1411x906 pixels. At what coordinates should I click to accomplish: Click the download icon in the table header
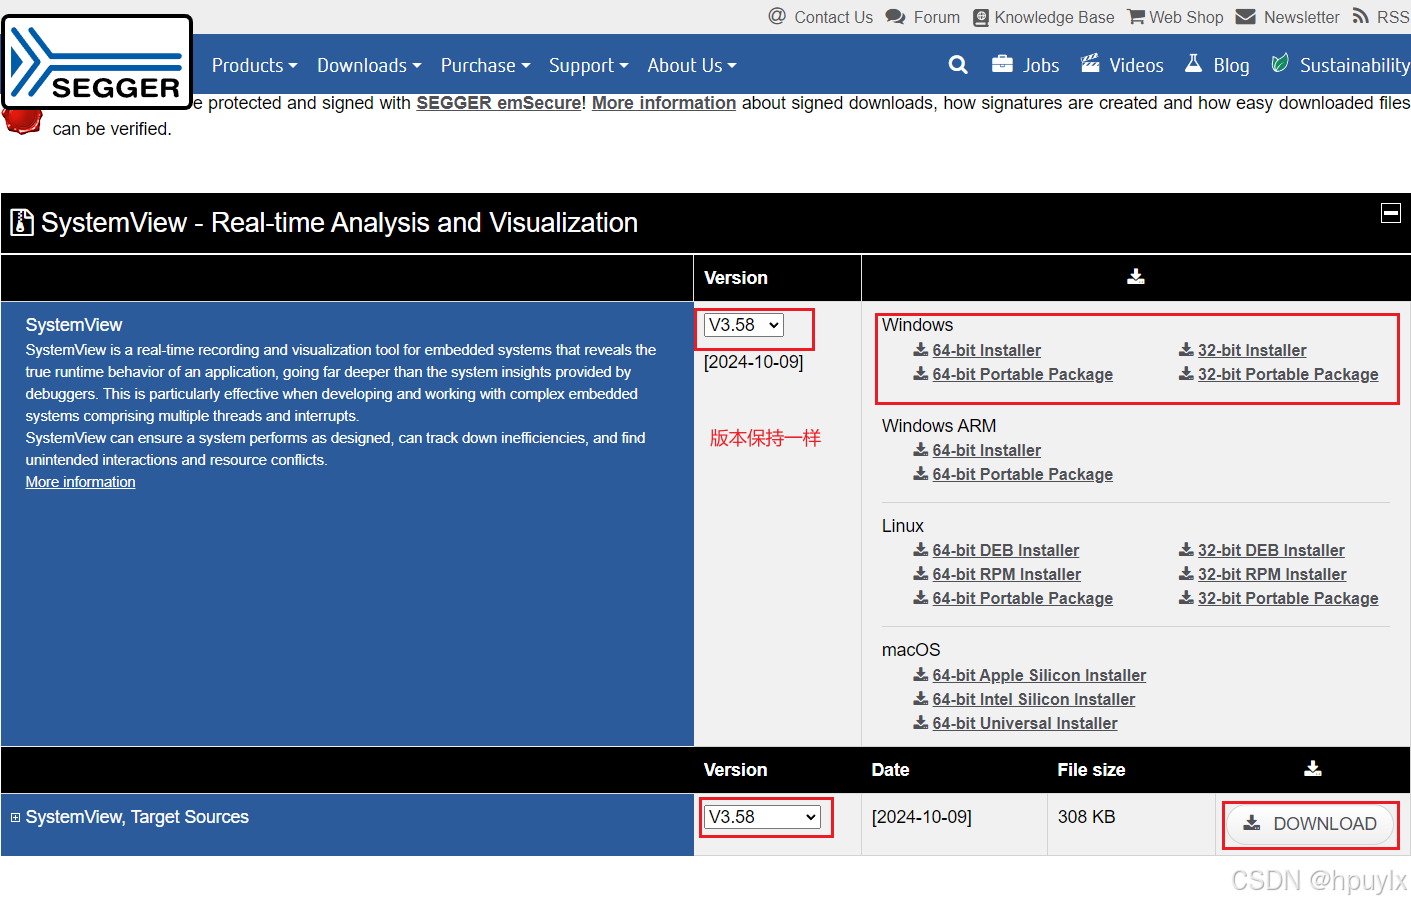point(1136,277)
